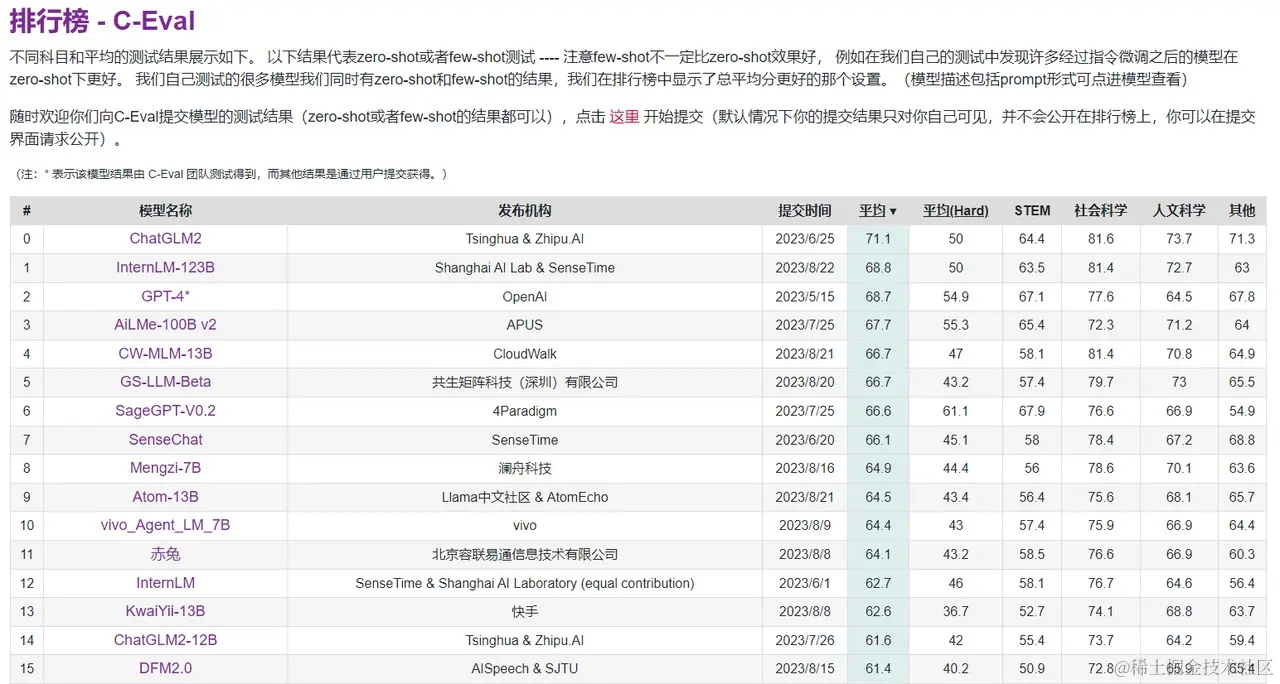Open the AiLMe-100B v2 model link
This screenshot has width=1280, height=684.
click(x=165, y=325)
